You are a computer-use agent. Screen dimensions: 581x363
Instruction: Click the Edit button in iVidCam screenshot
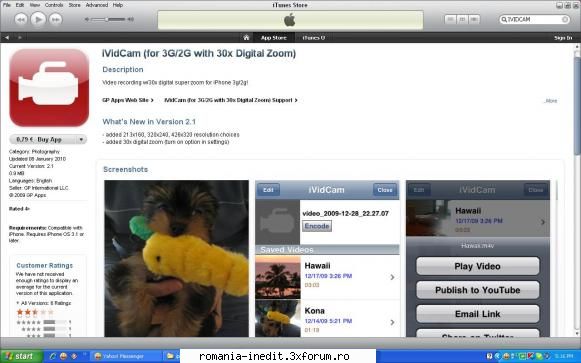(268, 190)
